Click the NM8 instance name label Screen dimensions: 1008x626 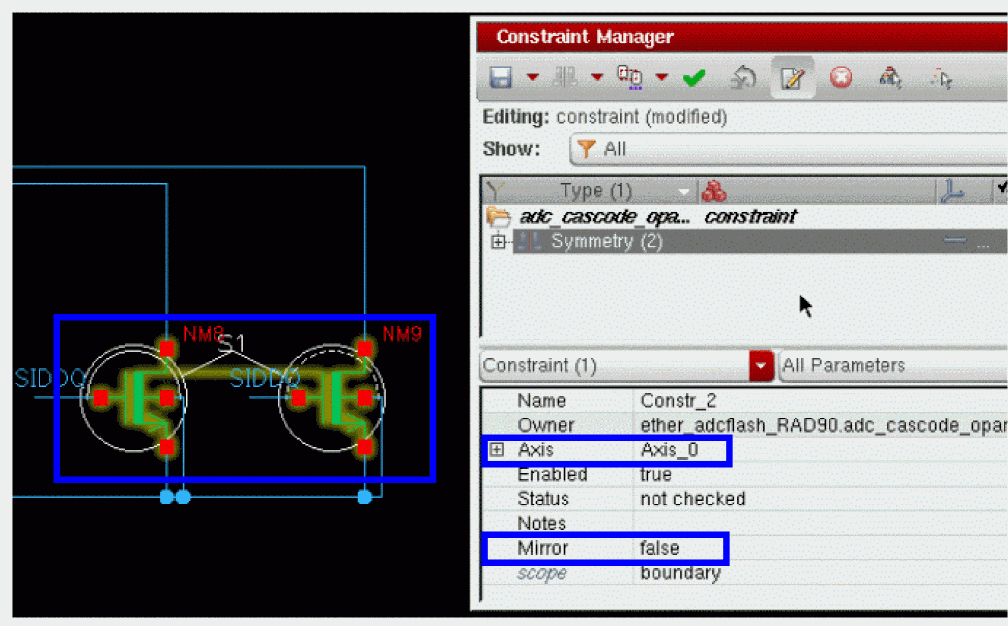tap(203, 334)
